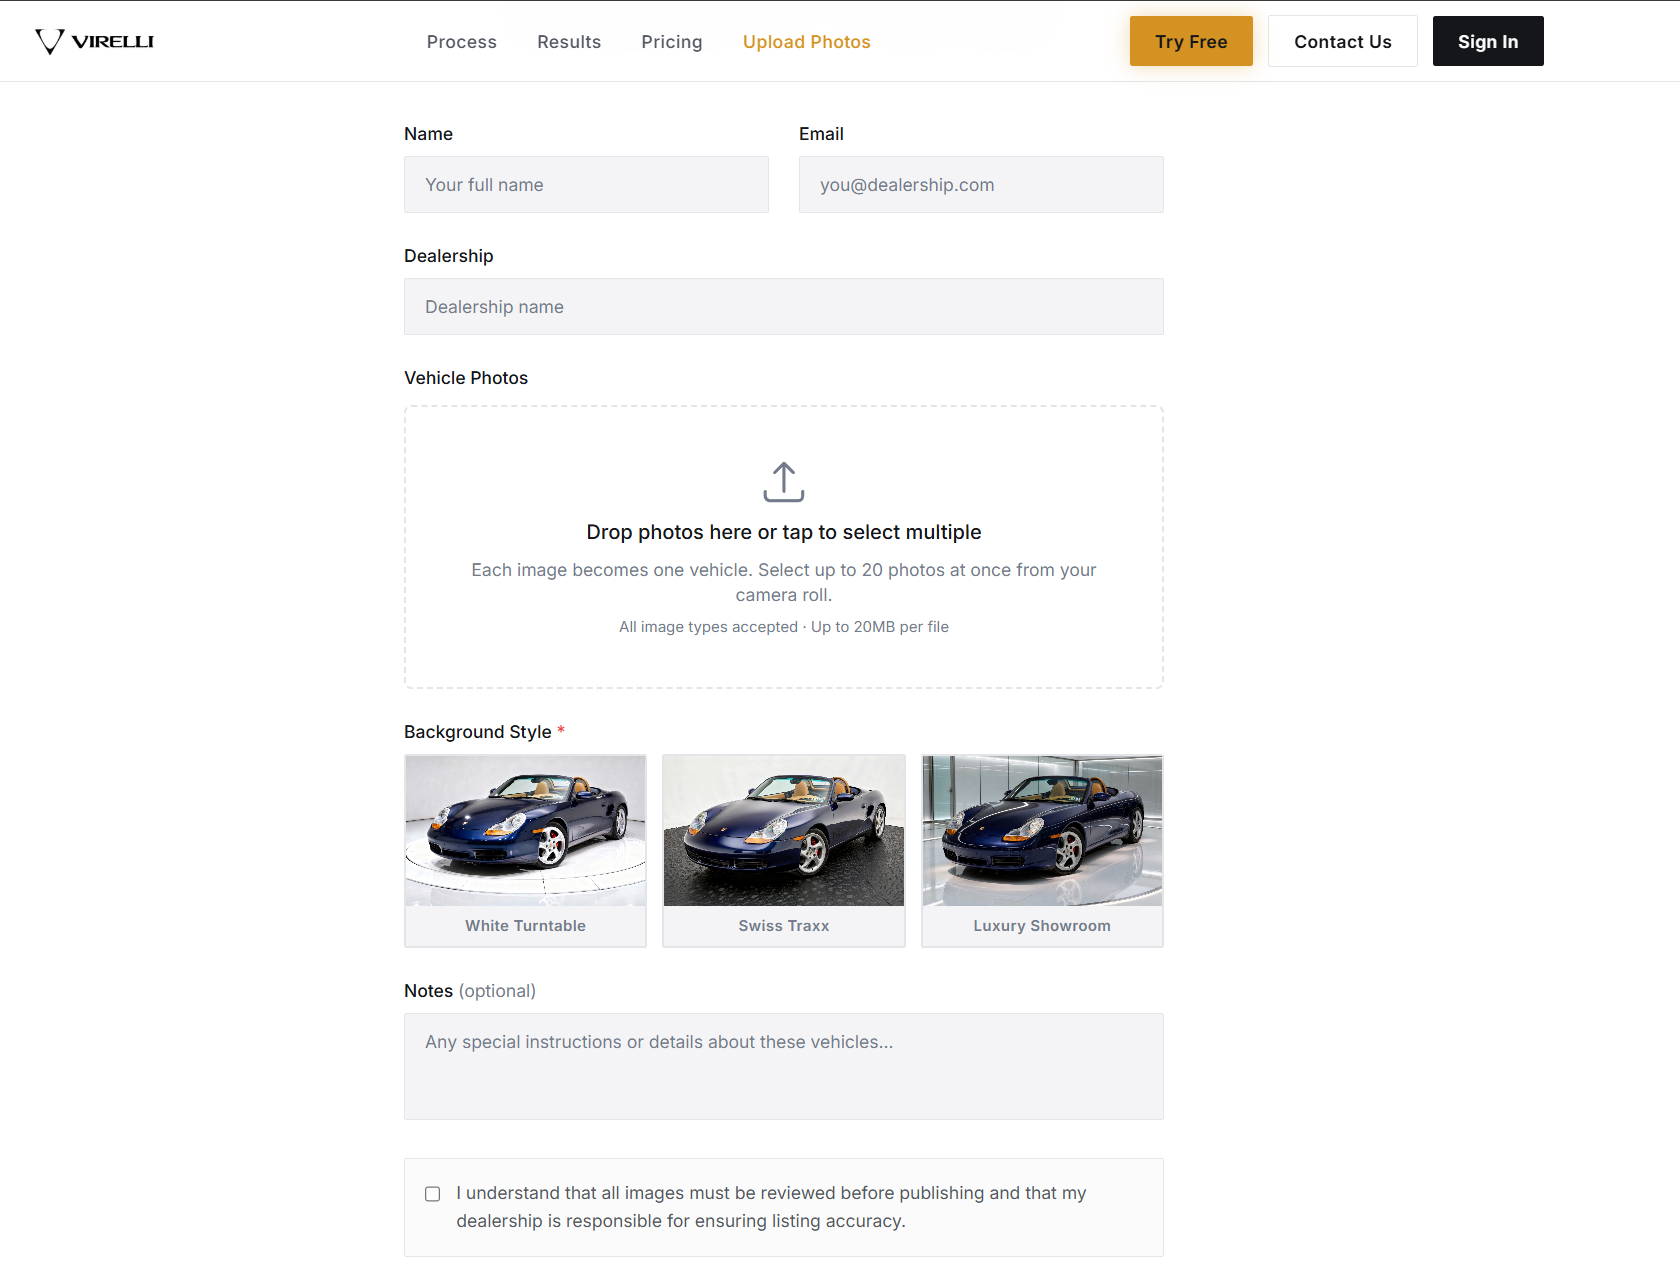Click the upload arrow icon

pyautogui.click(x=783, y=482)
